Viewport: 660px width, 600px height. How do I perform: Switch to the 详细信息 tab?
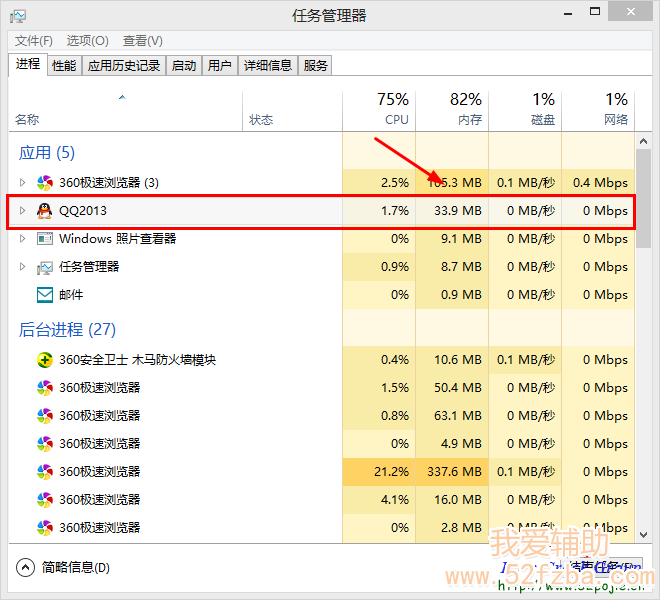268,66
